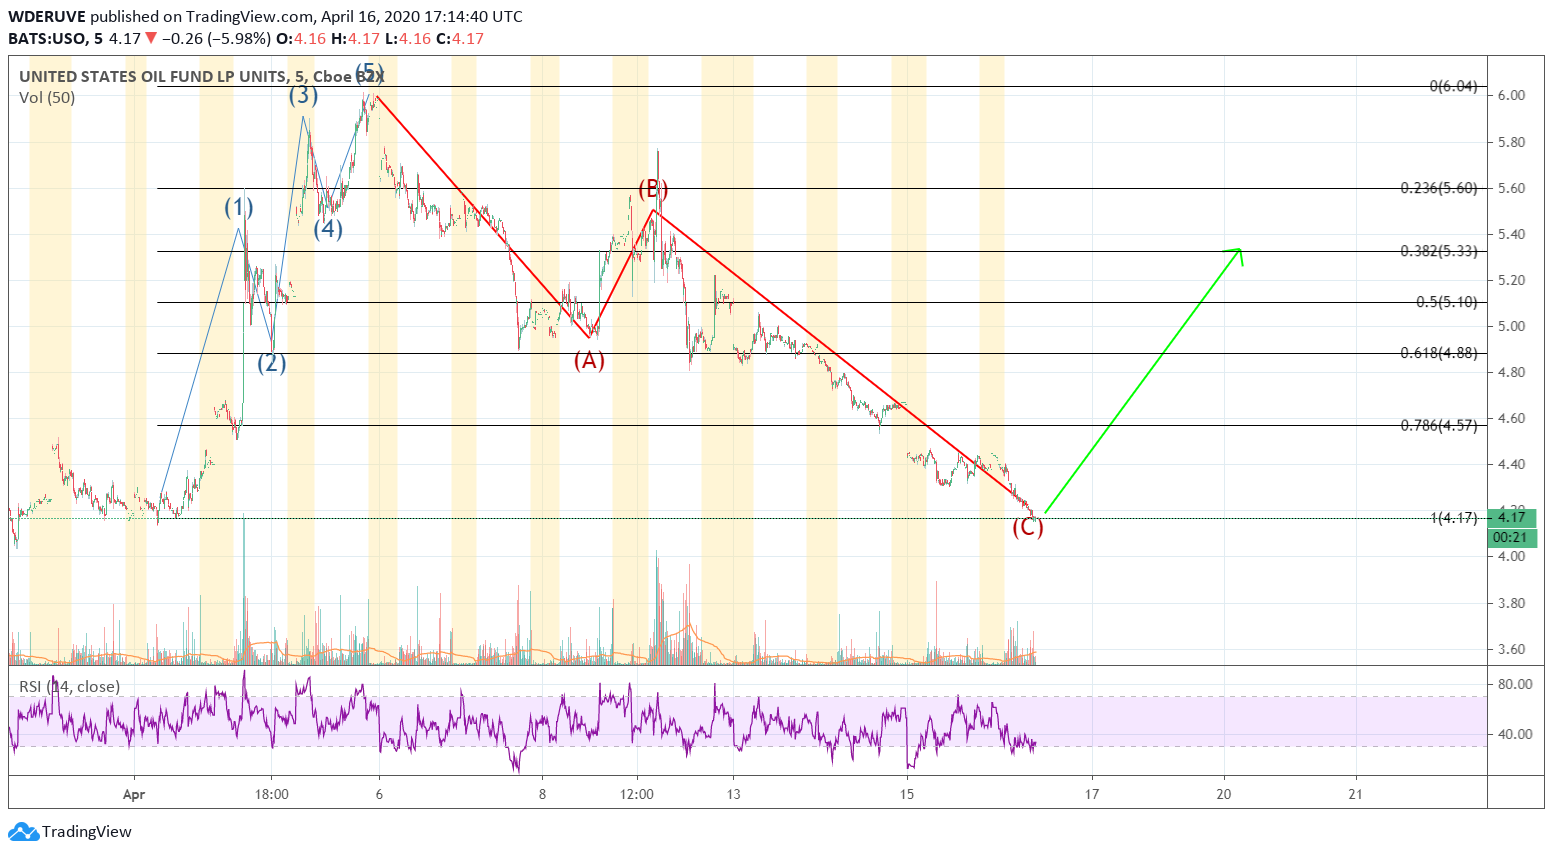
Task: Click the 15 date on time axis
Action: point(907,795)
